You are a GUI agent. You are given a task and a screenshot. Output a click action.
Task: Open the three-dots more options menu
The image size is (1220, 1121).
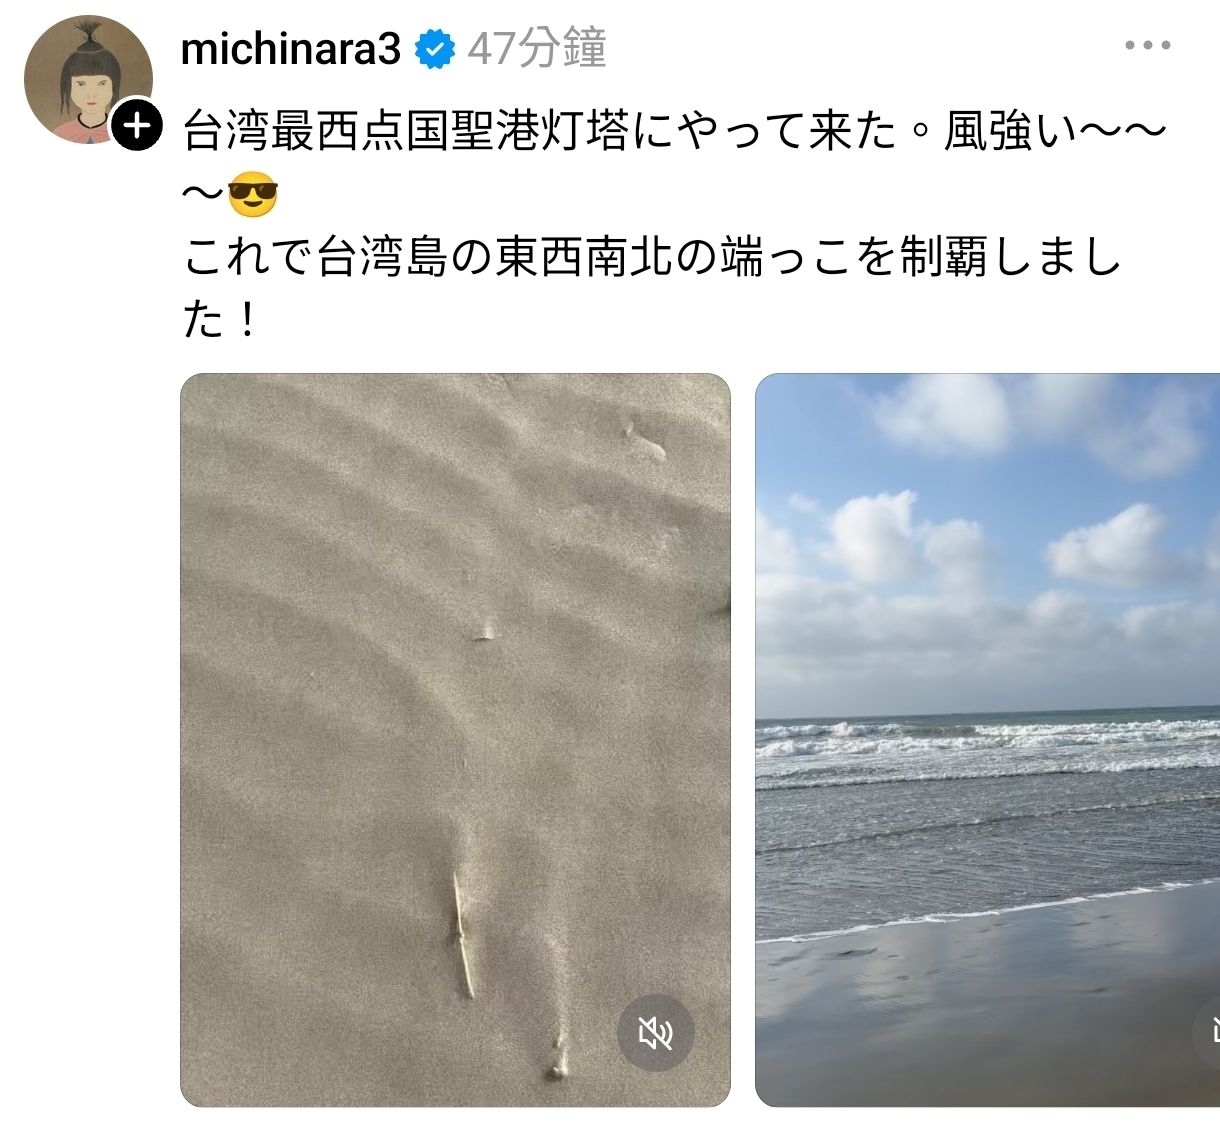pos(1147,45)
